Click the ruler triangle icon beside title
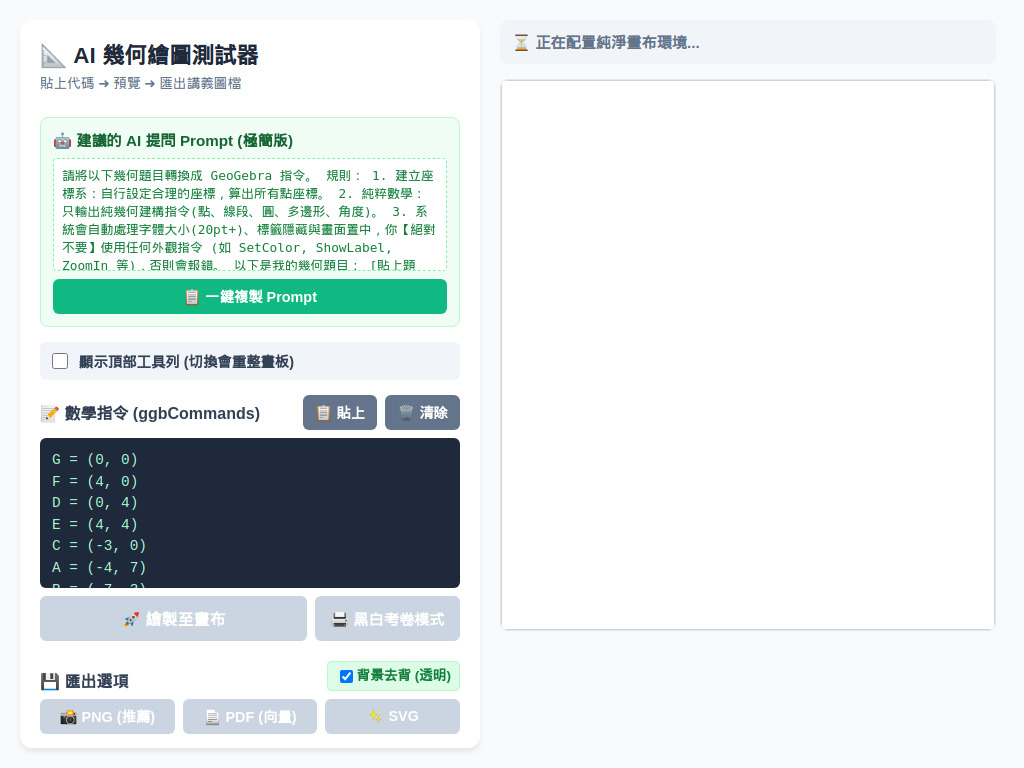 click(x=53, y=56)
